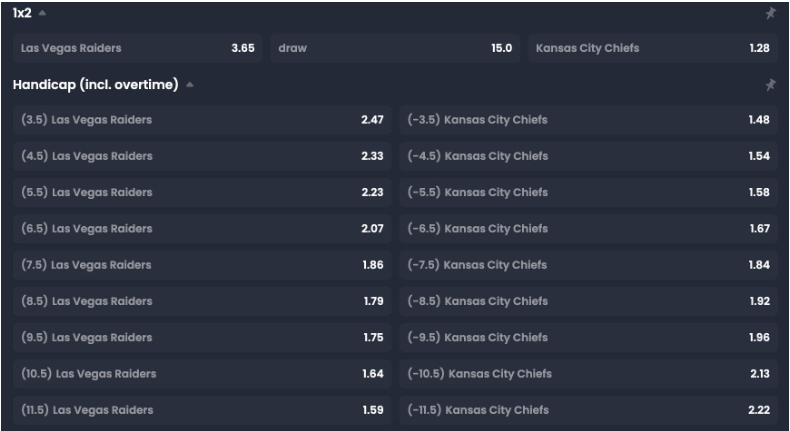Pick (-10.5) Kansas City Chiefs at 2.13
The height and width of the screenshot is (431, 790).
pos(588,374)
